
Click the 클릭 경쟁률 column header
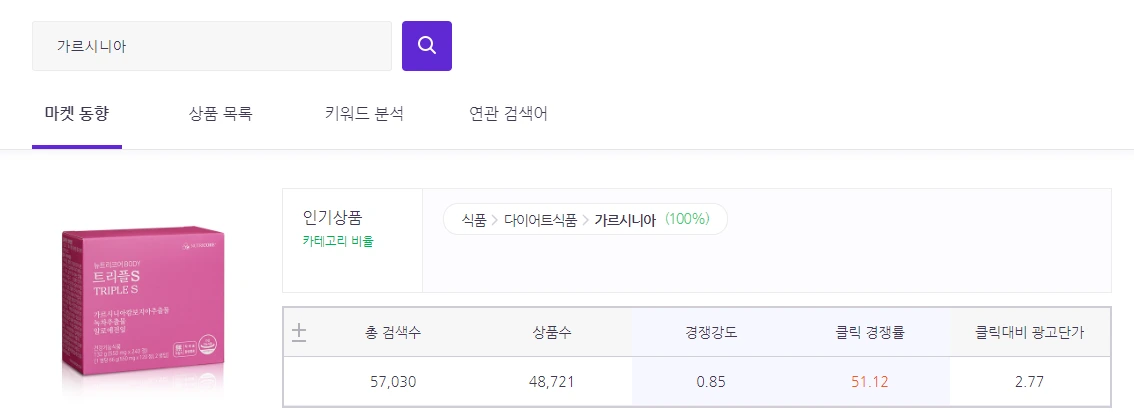(x=869, y=333)
